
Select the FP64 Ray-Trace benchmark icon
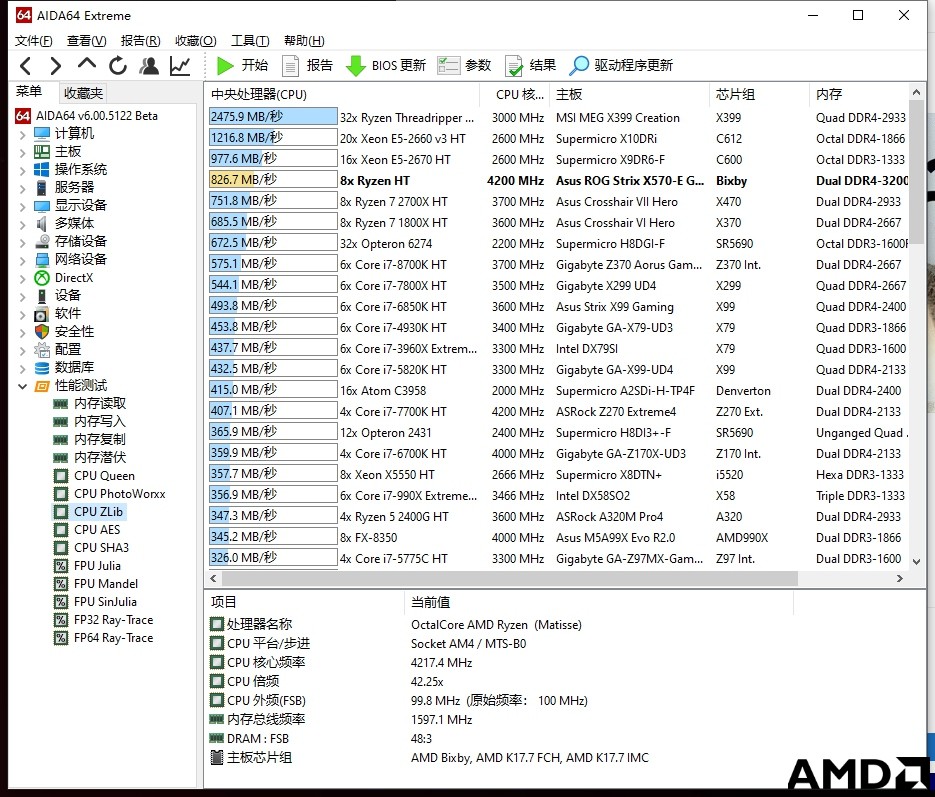(x=61, y=638)
